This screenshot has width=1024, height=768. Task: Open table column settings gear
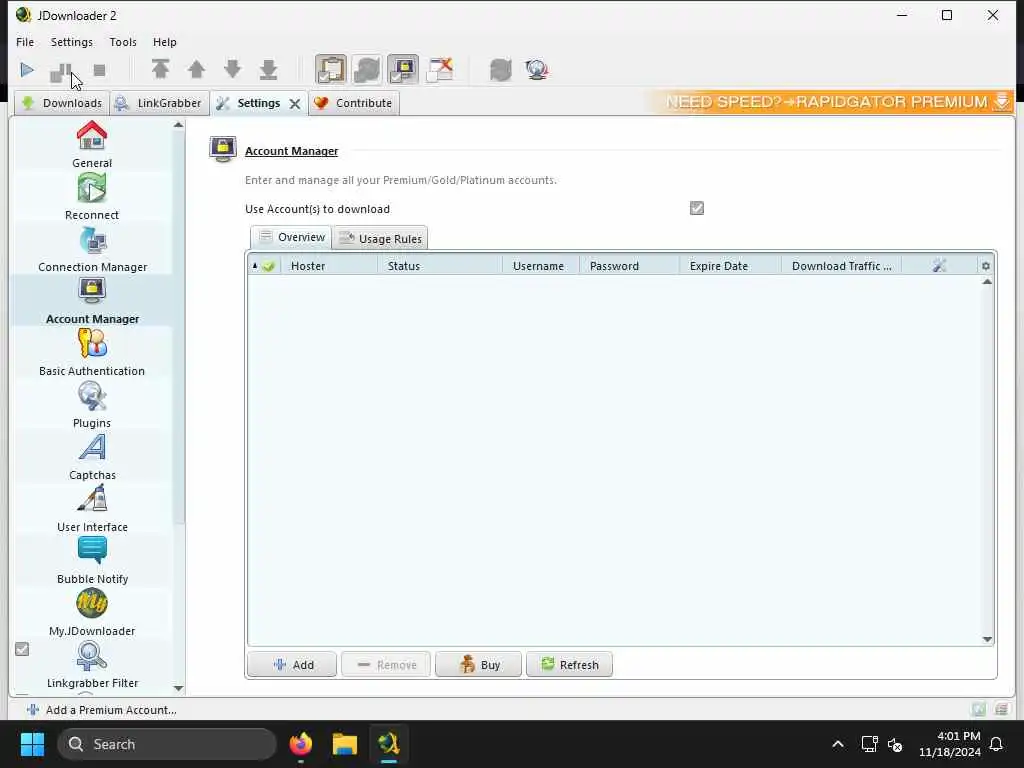[x=985, y=266]
